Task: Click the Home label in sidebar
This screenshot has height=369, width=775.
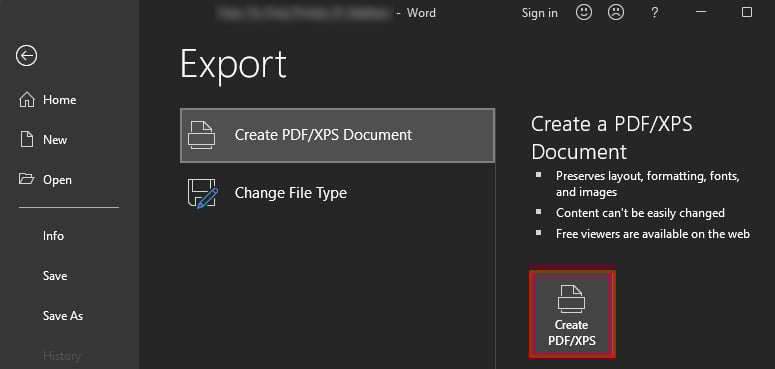Action: point(59,100)
